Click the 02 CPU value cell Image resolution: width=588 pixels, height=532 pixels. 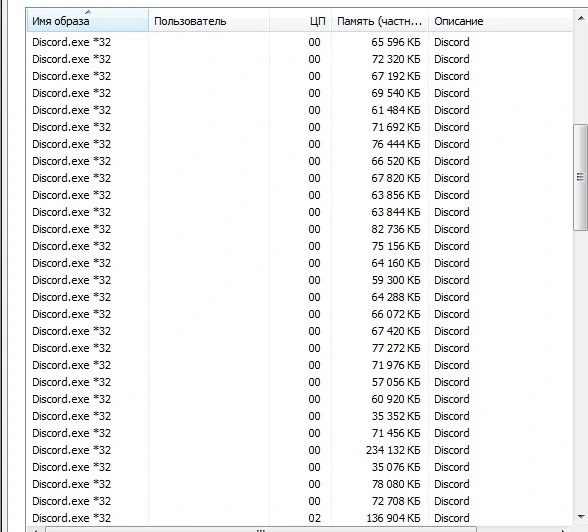click(x=314, y=518)
